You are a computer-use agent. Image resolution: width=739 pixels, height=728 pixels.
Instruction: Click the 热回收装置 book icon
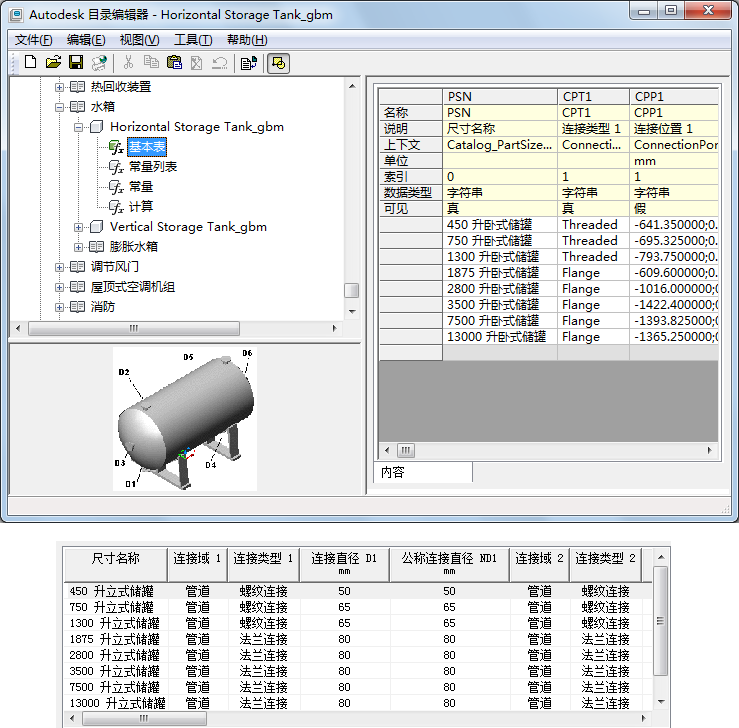(x=77, y=87)
